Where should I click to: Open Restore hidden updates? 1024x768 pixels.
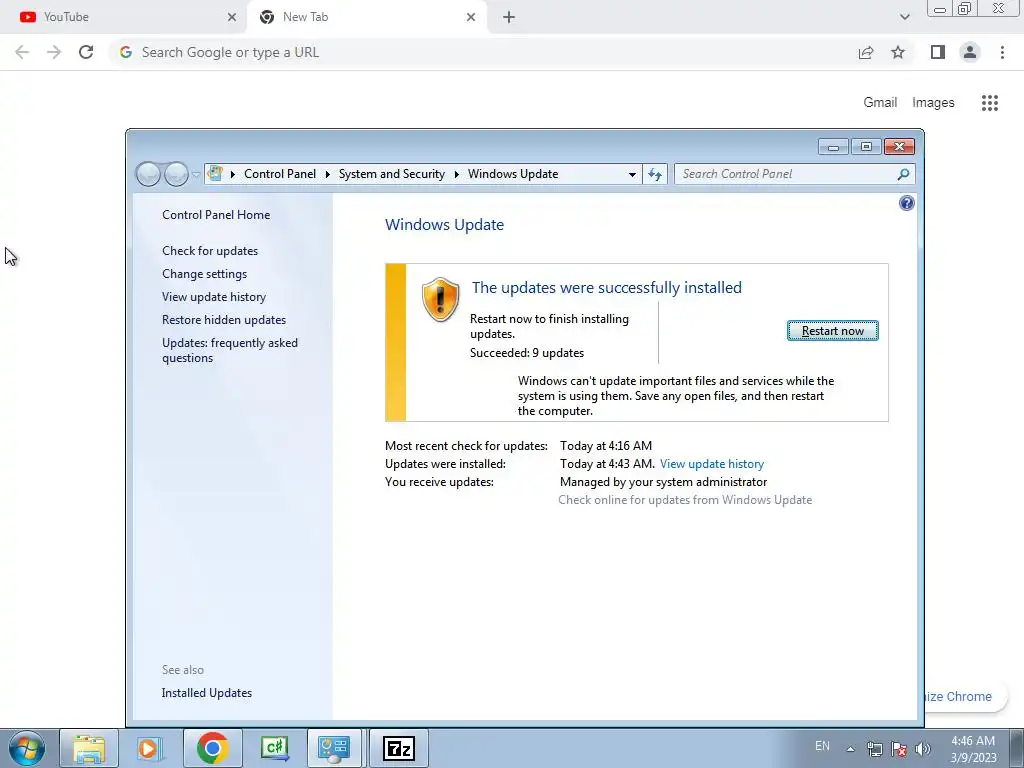(224, 320)
